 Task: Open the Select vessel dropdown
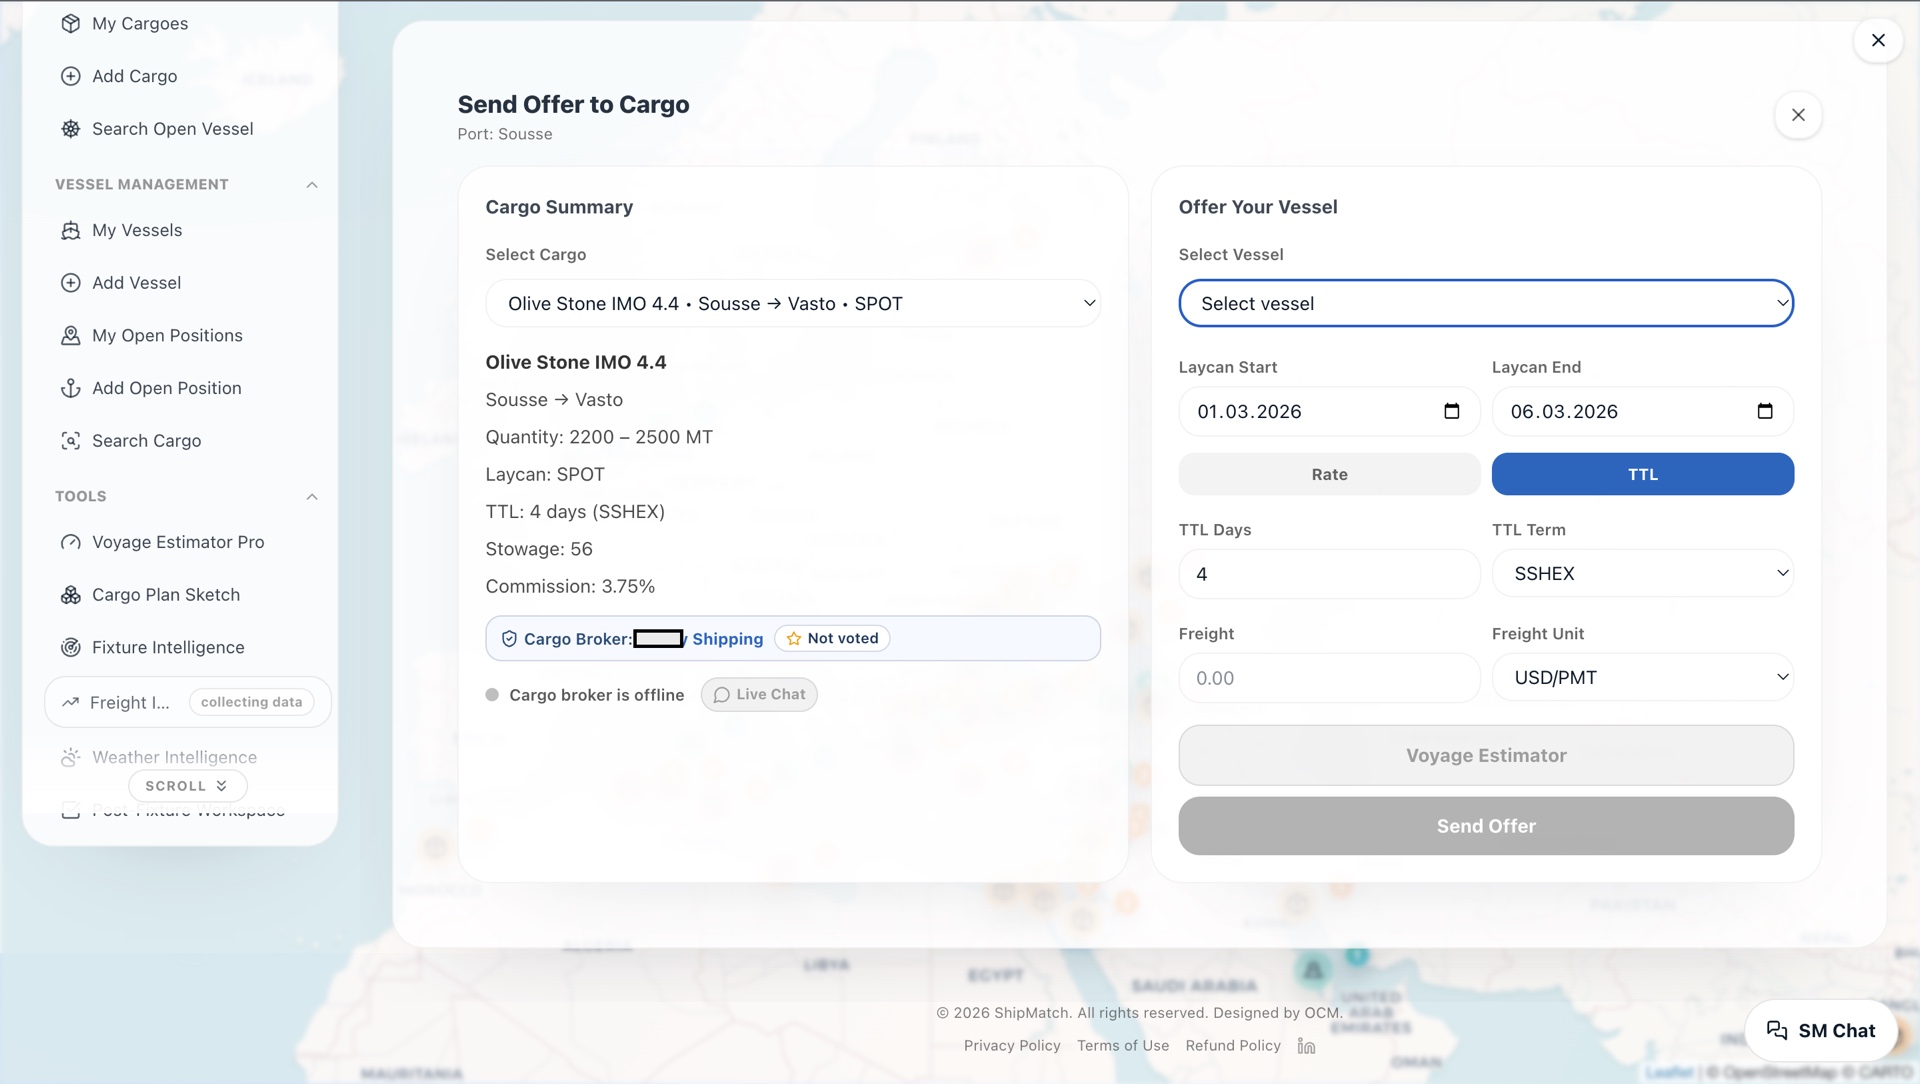coord(1485,304)
